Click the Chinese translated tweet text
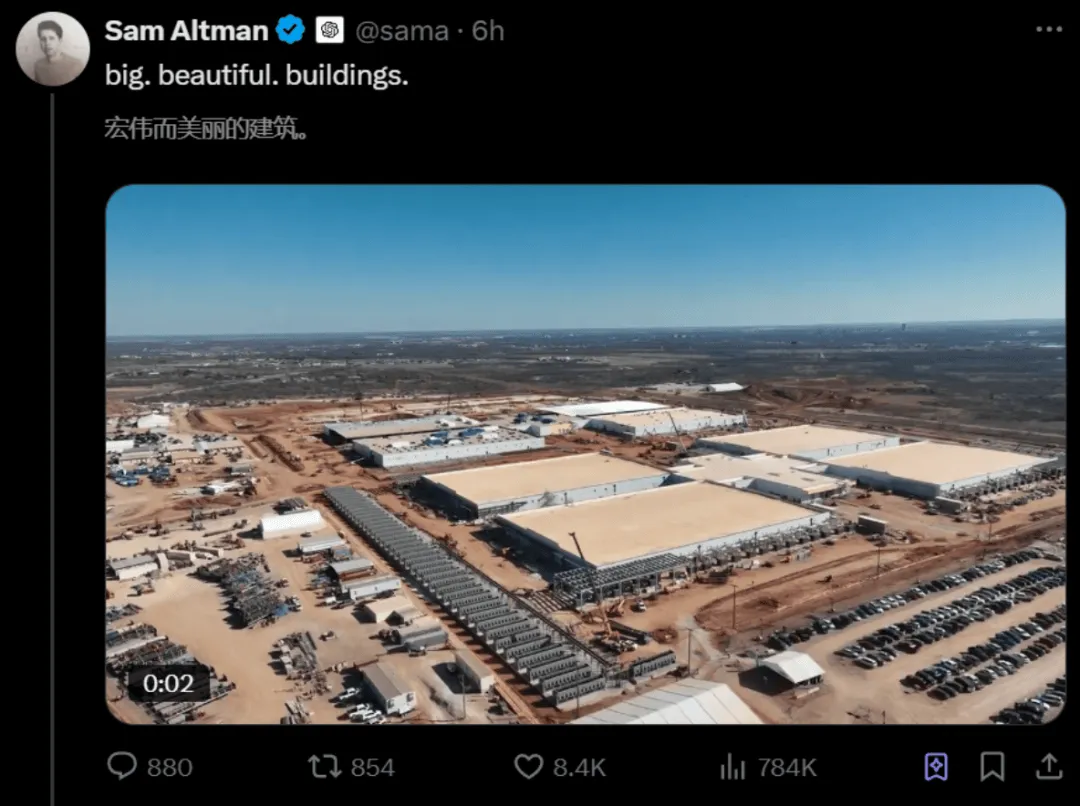The height and width of the screenshot is (806, 1080). click(206, 128)
